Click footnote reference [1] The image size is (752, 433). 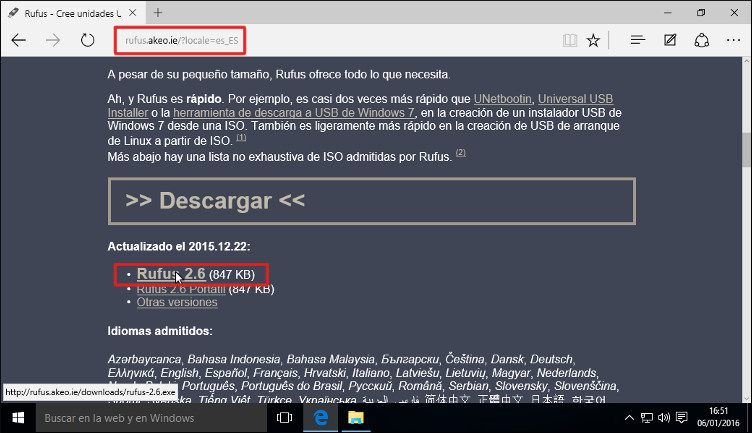(241, 138)
